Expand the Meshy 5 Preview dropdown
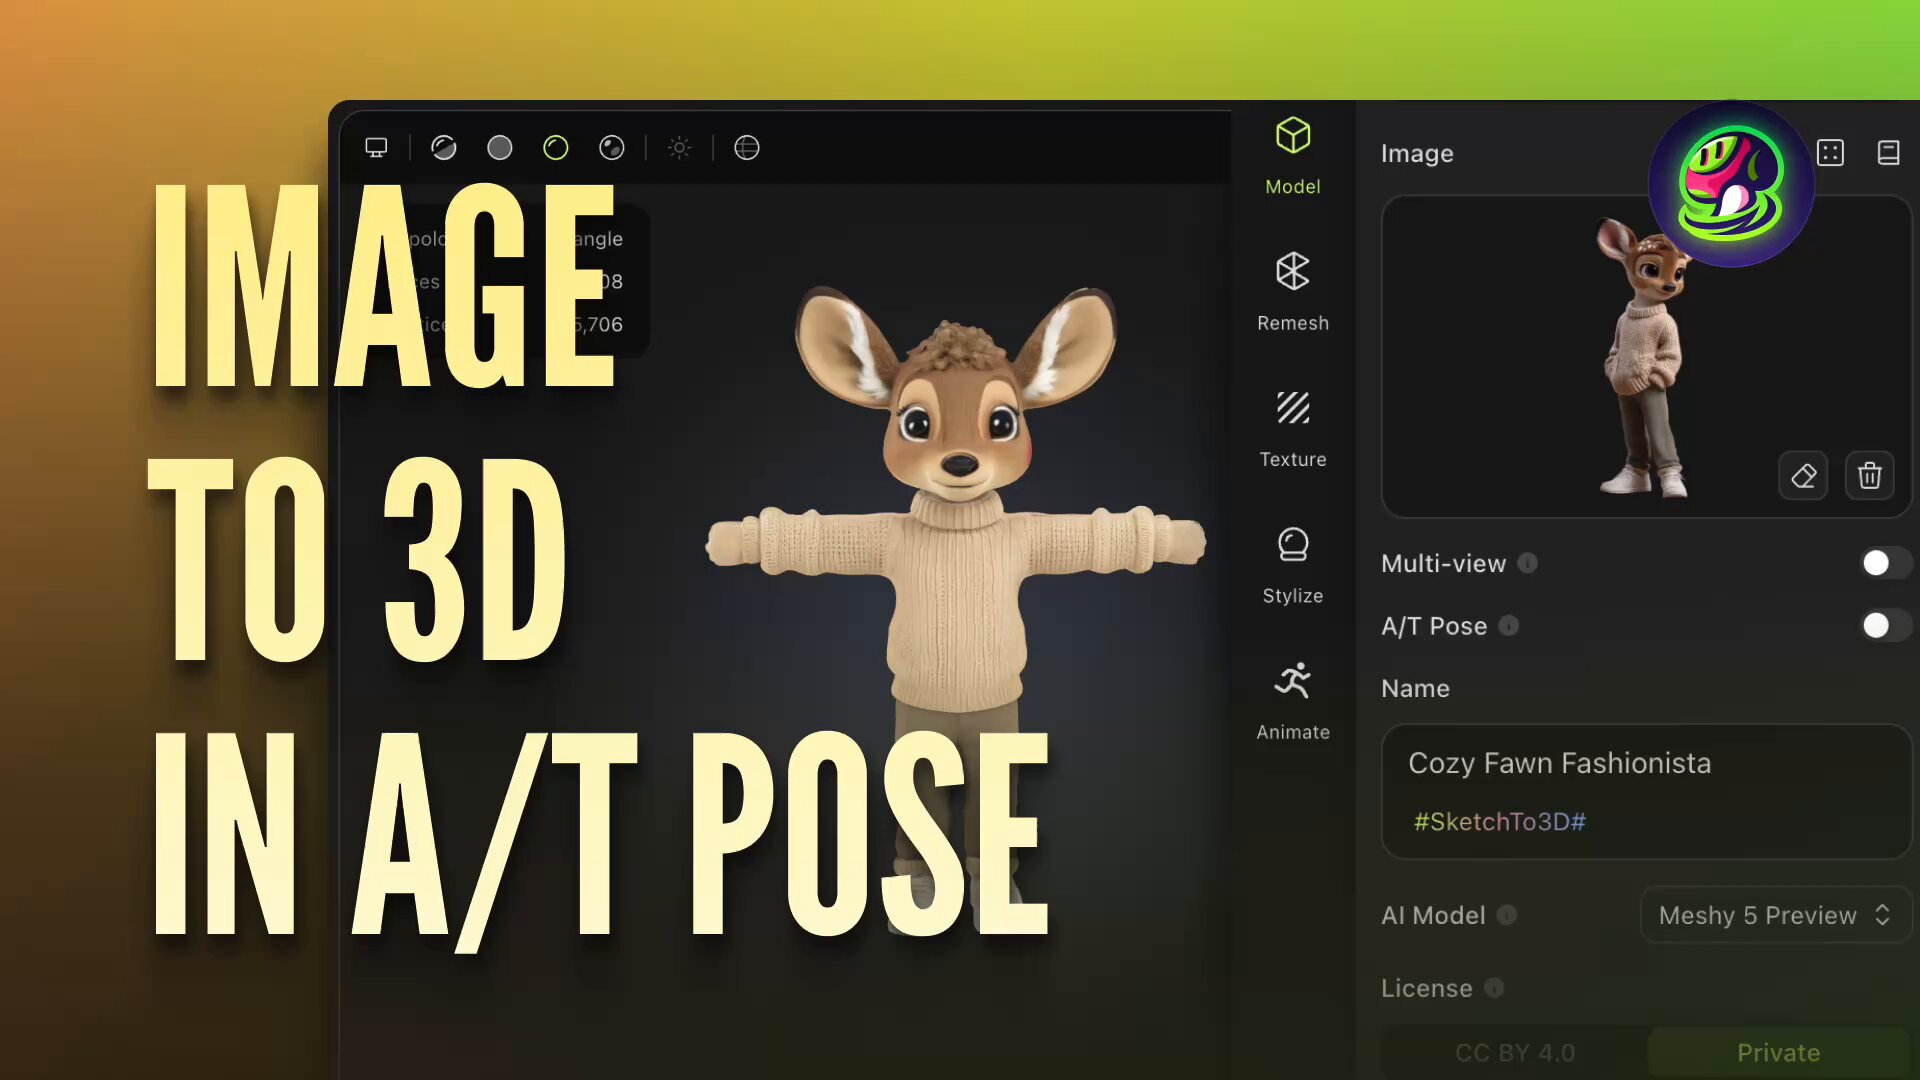The image size is (1920, 1080). click(x=1775, y=915)
